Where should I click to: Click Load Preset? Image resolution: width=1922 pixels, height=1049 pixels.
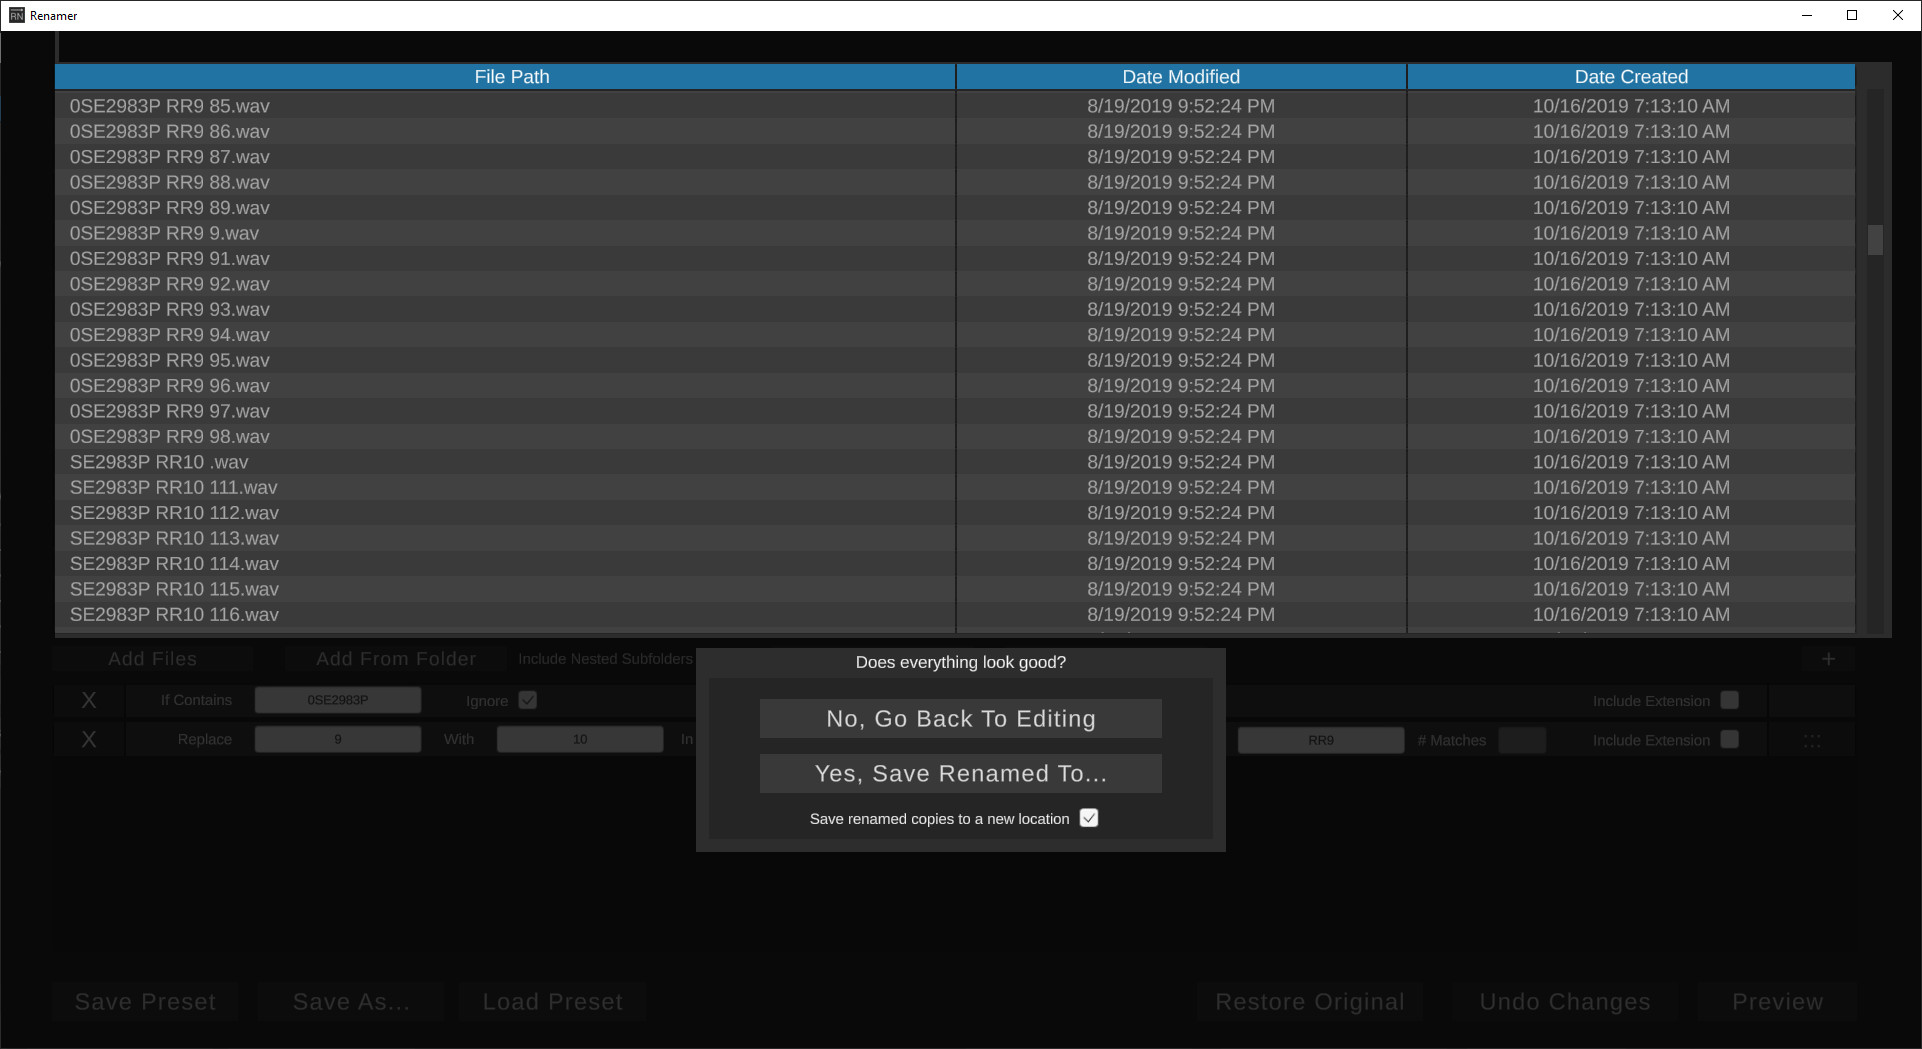(x=551, y=1001)
